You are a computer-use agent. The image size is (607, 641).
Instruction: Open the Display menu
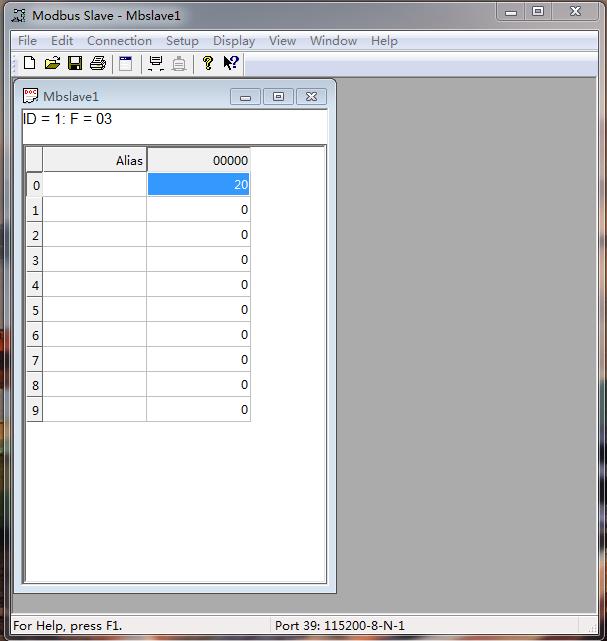pos(234,41)
